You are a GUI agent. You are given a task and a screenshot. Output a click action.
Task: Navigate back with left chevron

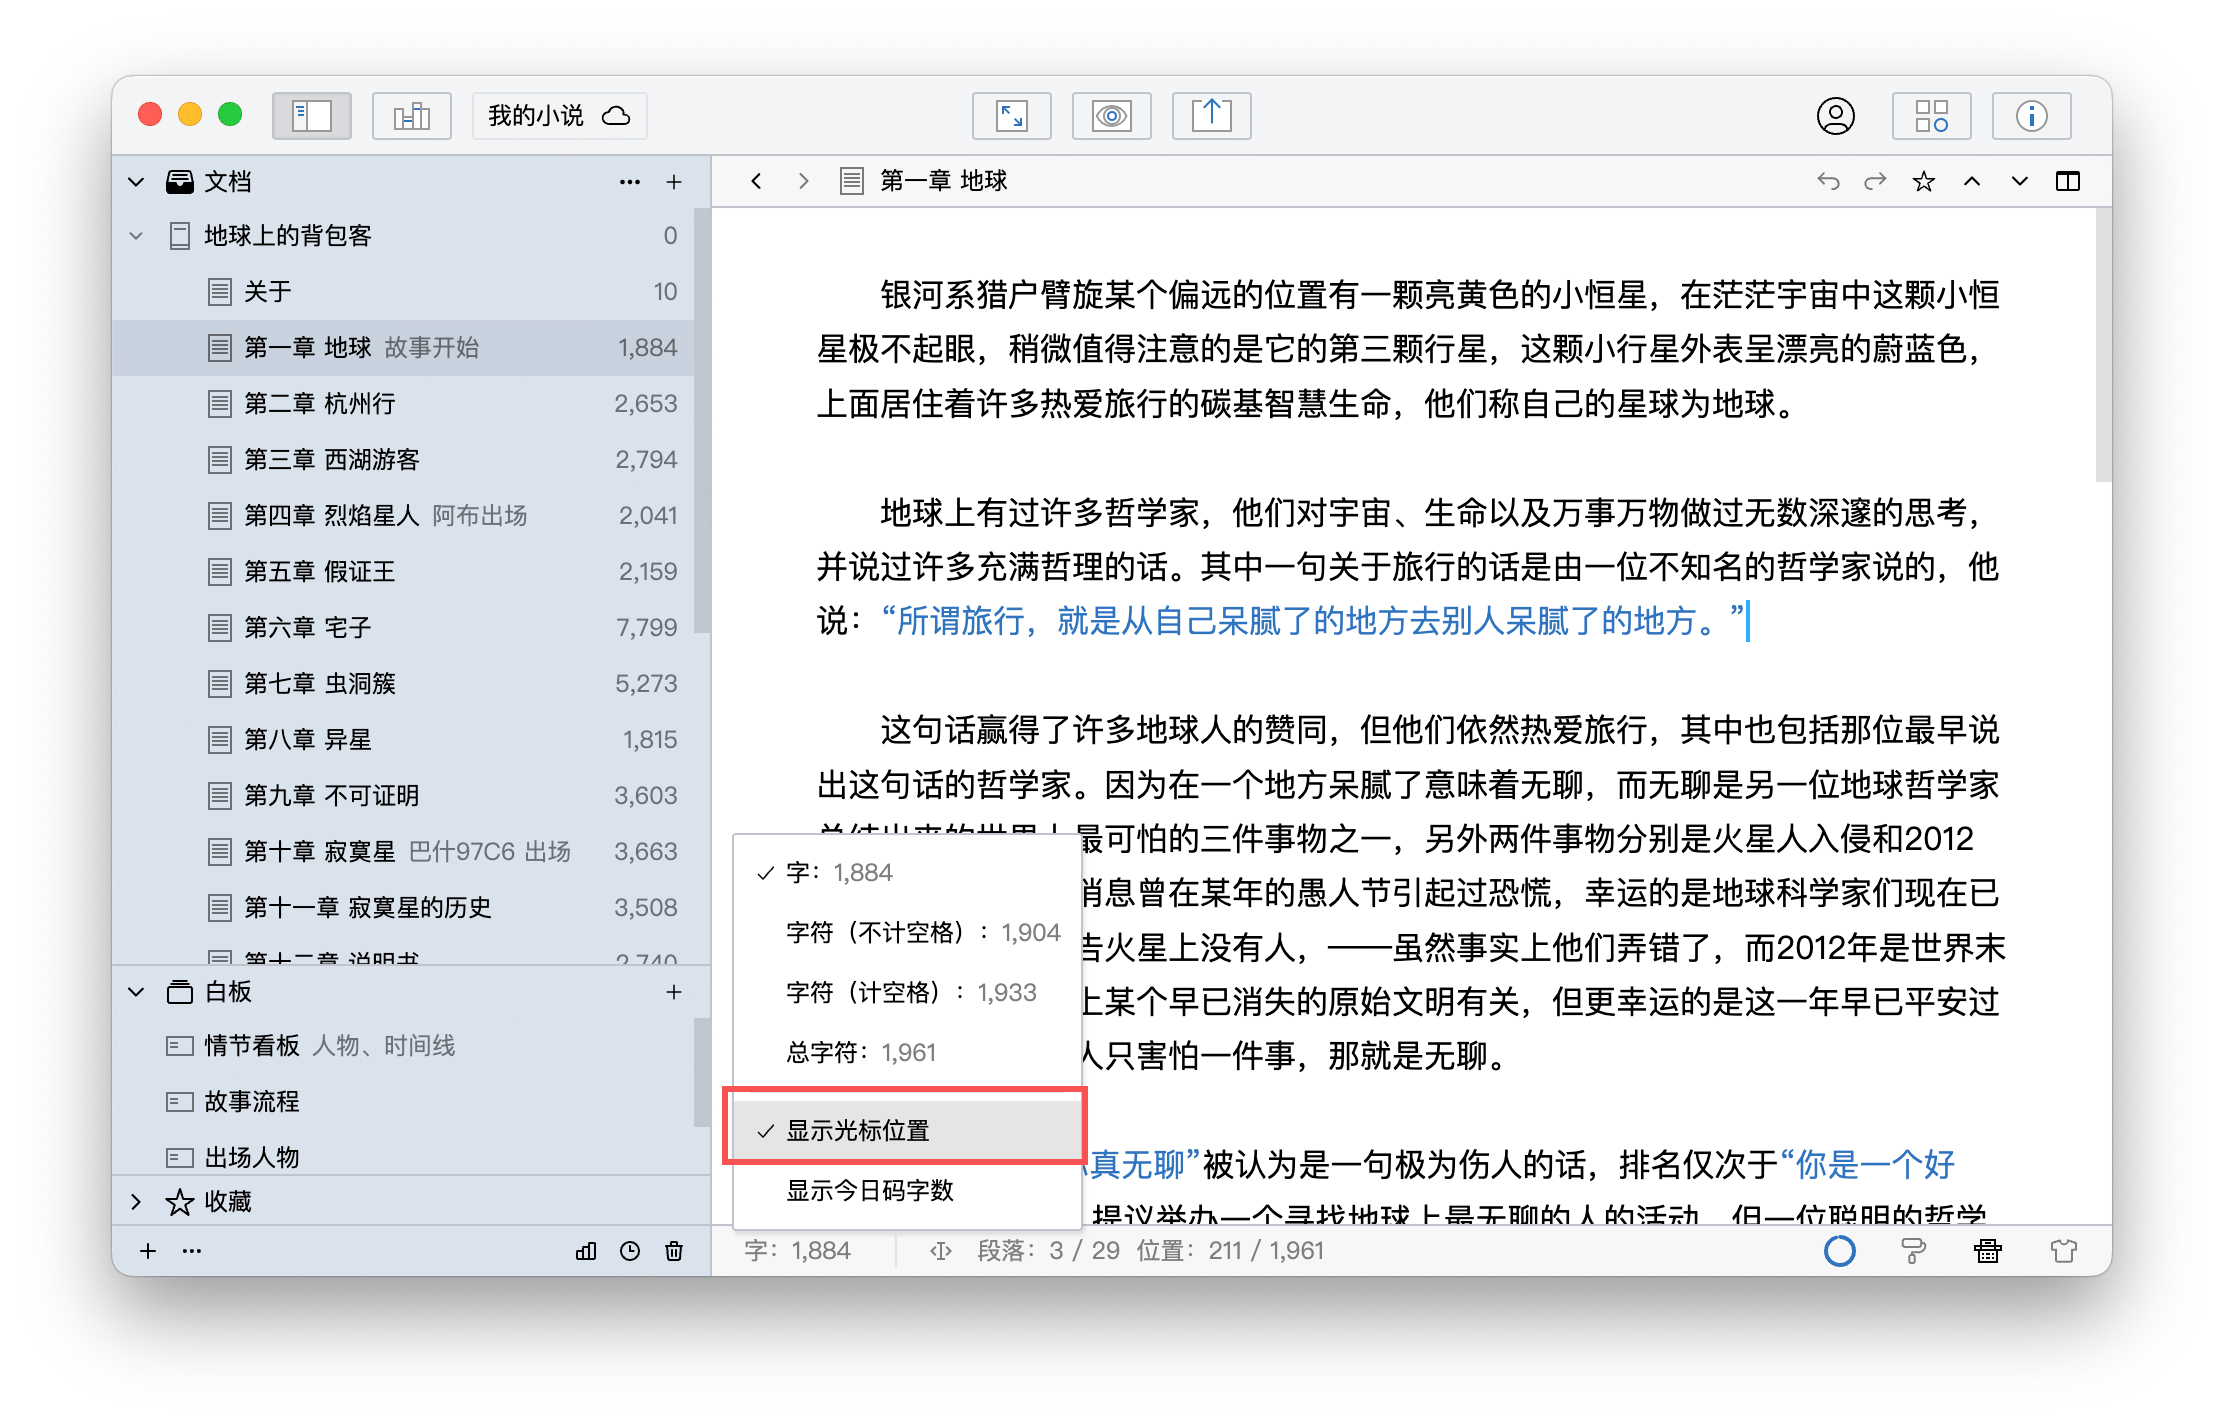pyautogui.click(x=757, y=181)
